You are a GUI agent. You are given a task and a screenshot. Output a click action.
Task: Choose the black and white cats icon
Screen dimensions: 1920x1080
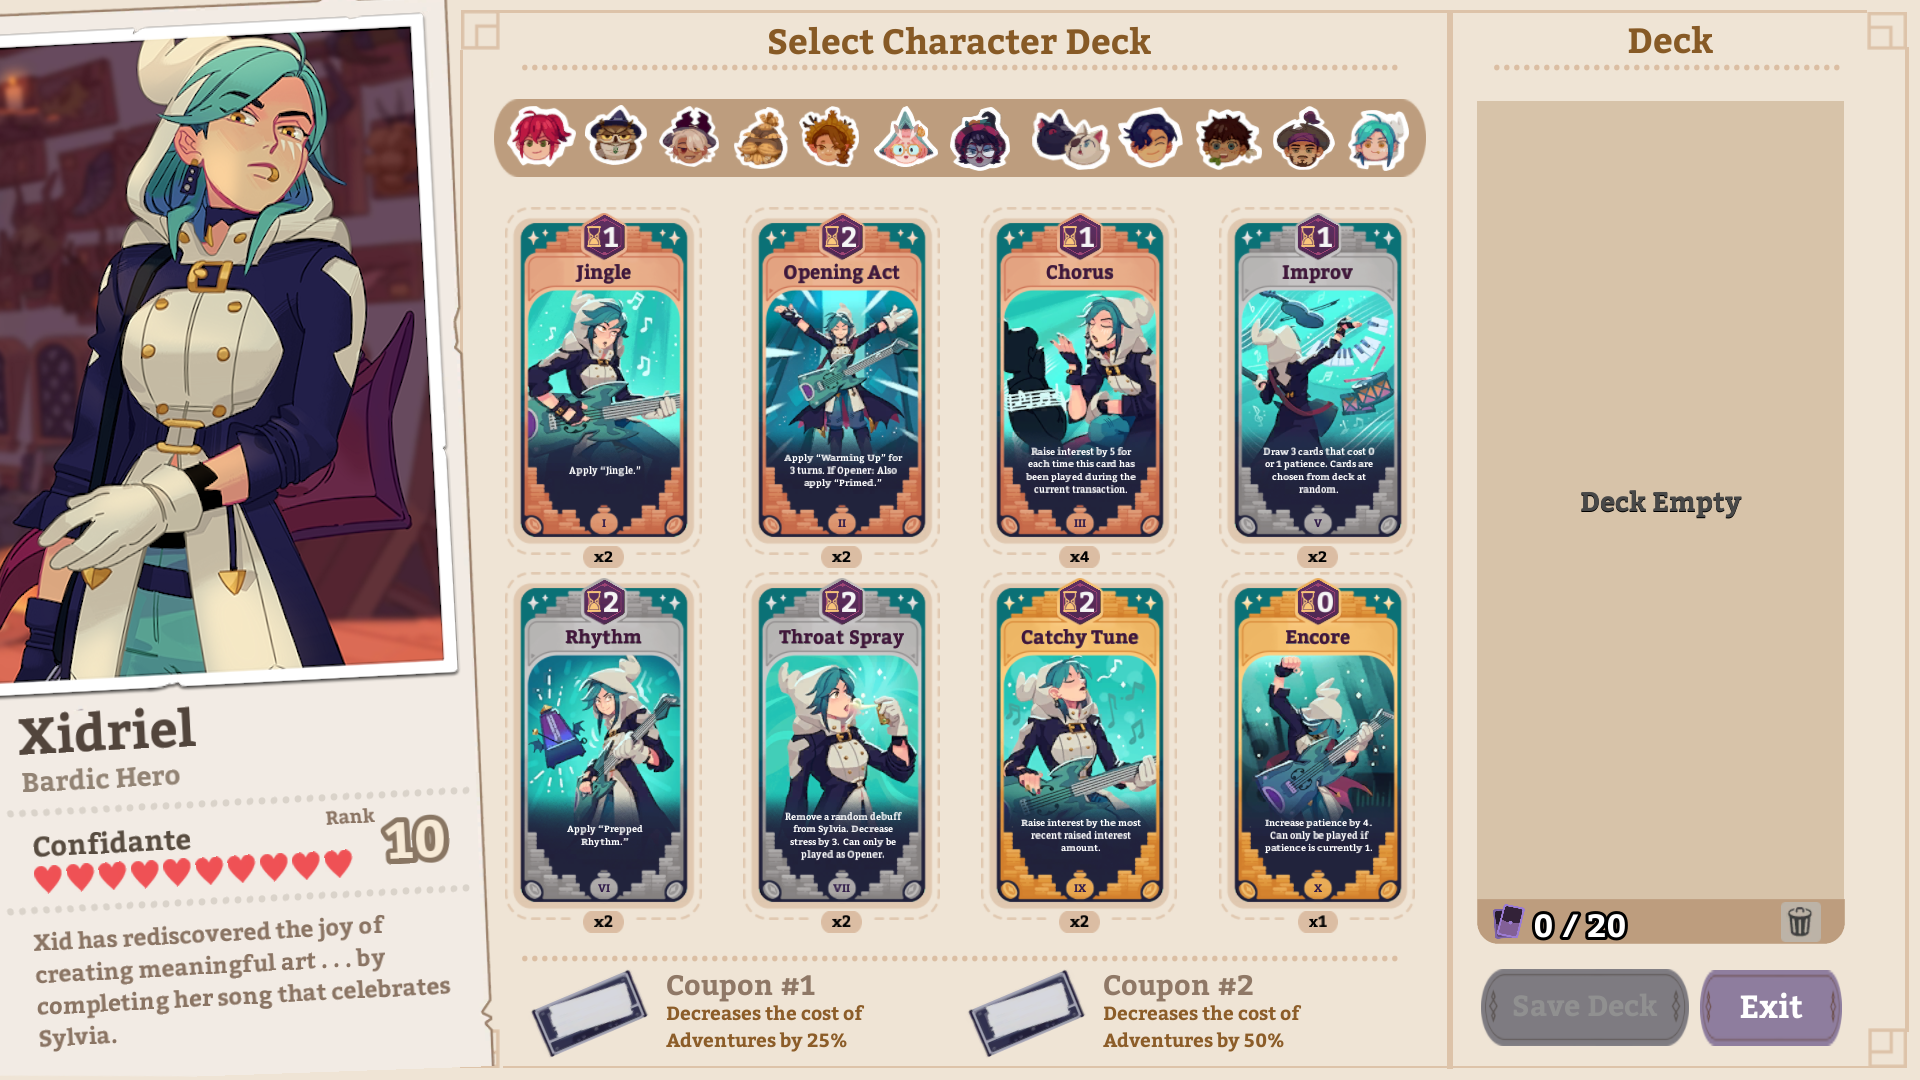tap(1069, 138)
